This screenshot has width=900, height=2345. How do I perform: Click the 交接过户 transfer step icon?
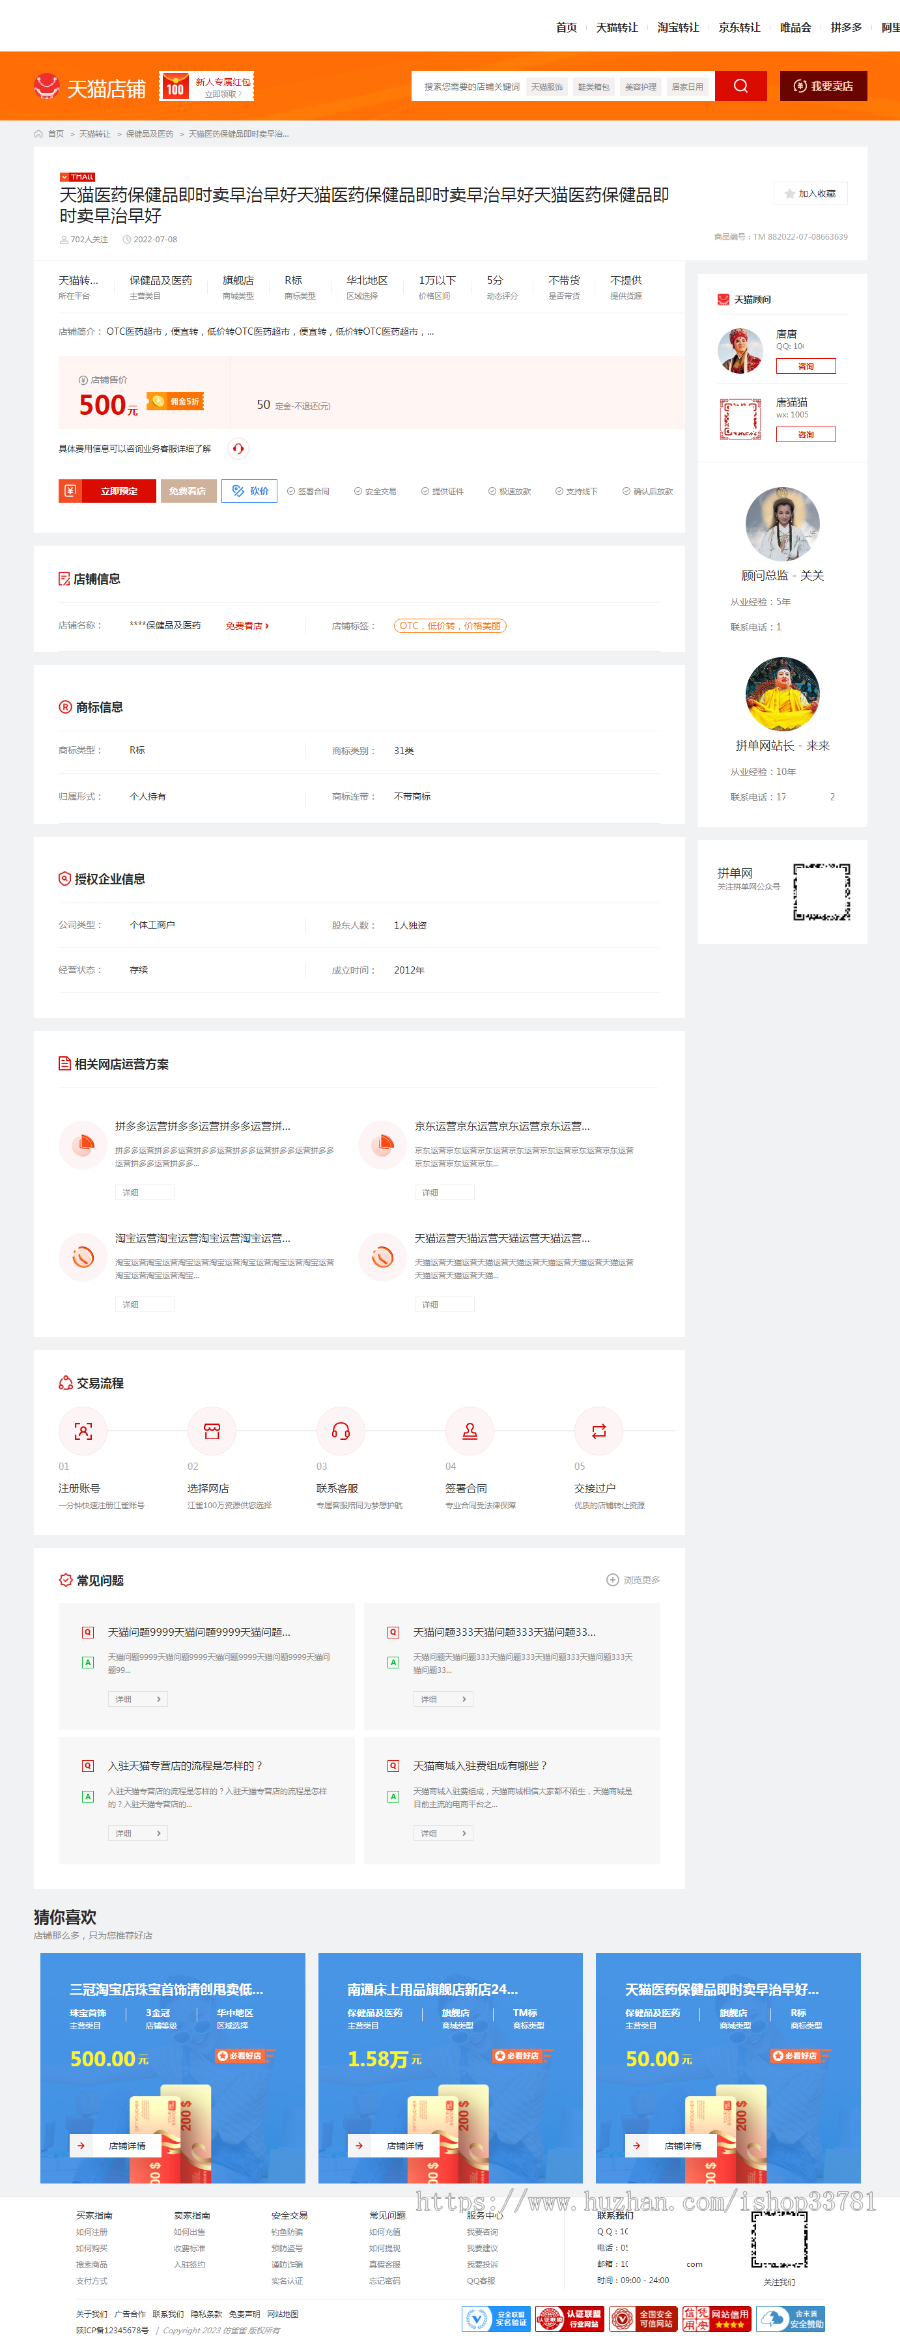[599, 1431]
